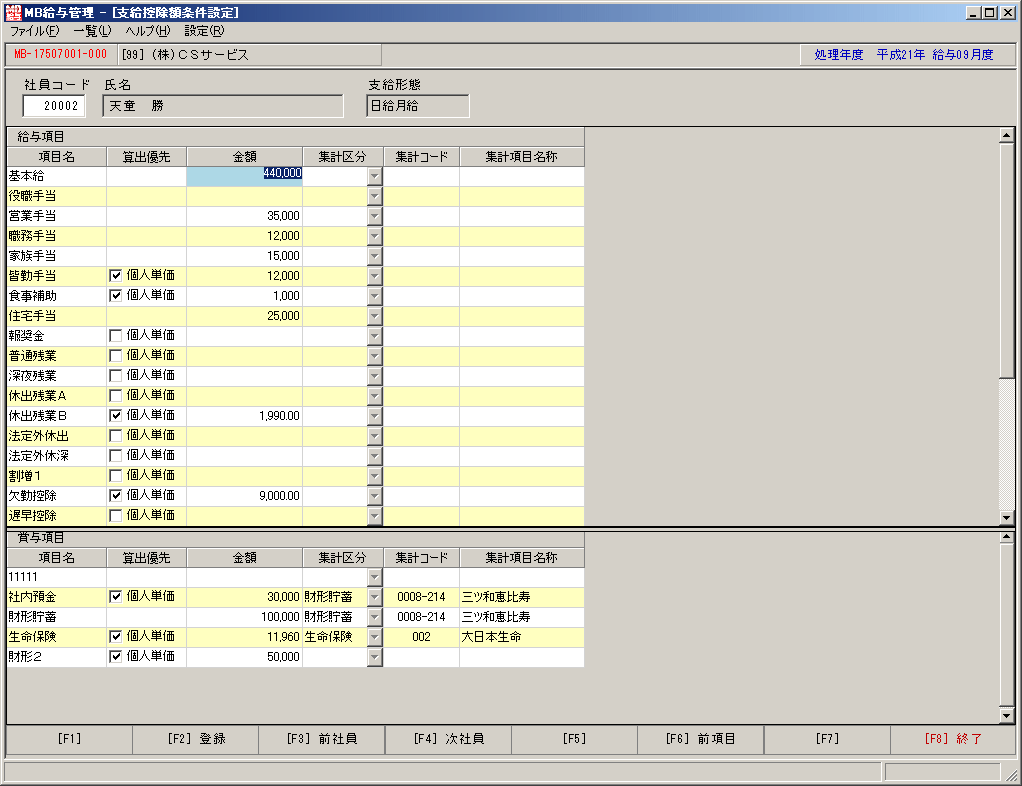Open 集計区分 dropdown for 営業手当
Screen dimensions: 1022x786
(x=374, y=216)
